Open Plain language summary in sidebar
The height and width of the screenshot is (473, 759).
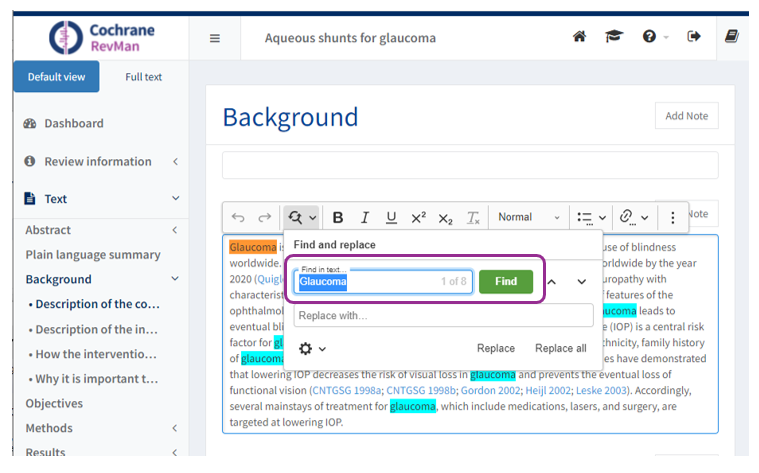tap(93, 255)
